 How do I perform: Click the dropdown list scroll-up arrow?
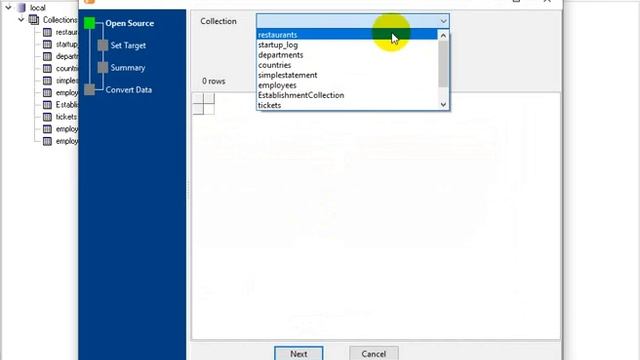point(443,36)
